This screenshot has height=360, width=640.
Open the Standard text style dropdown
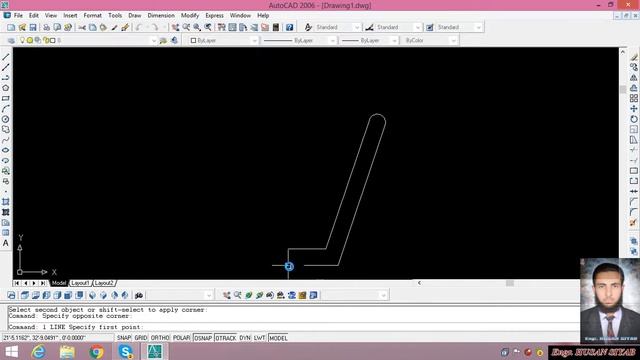(x=357, y=27)
